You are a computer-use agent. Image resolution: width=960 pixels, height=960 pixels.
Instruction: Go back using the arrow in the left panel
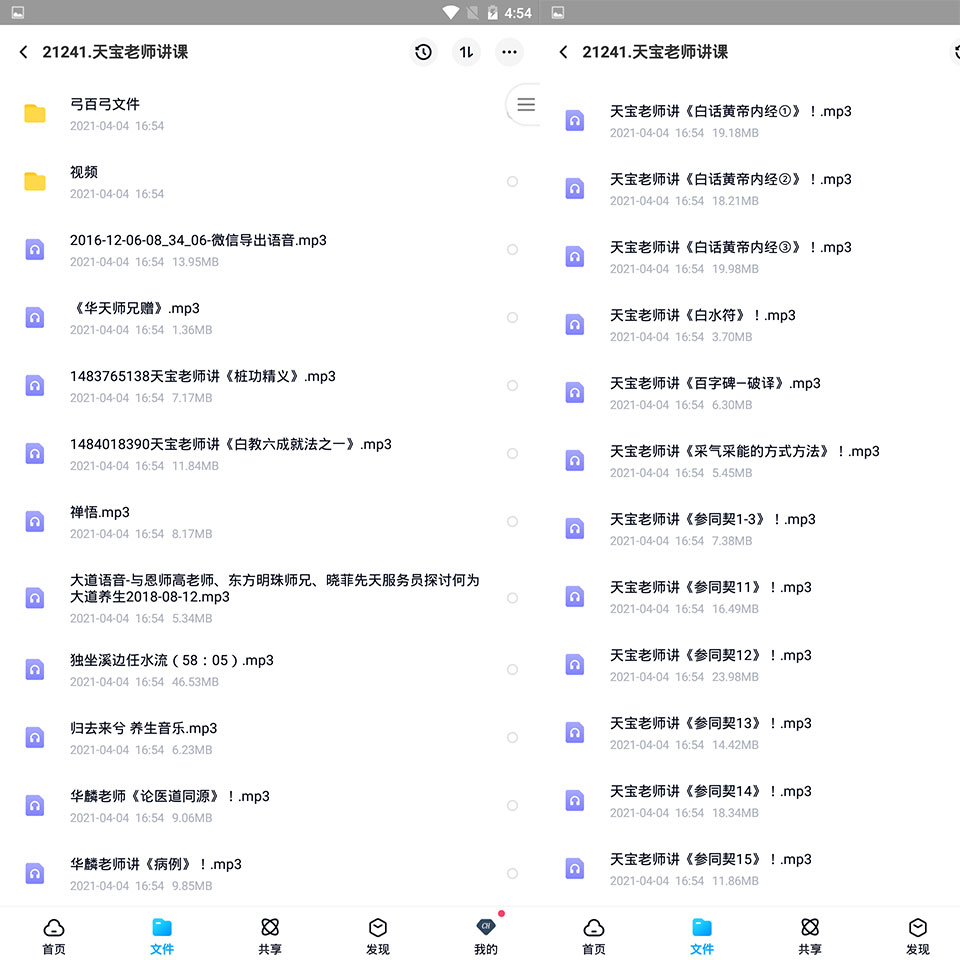[x=23, y=52]
